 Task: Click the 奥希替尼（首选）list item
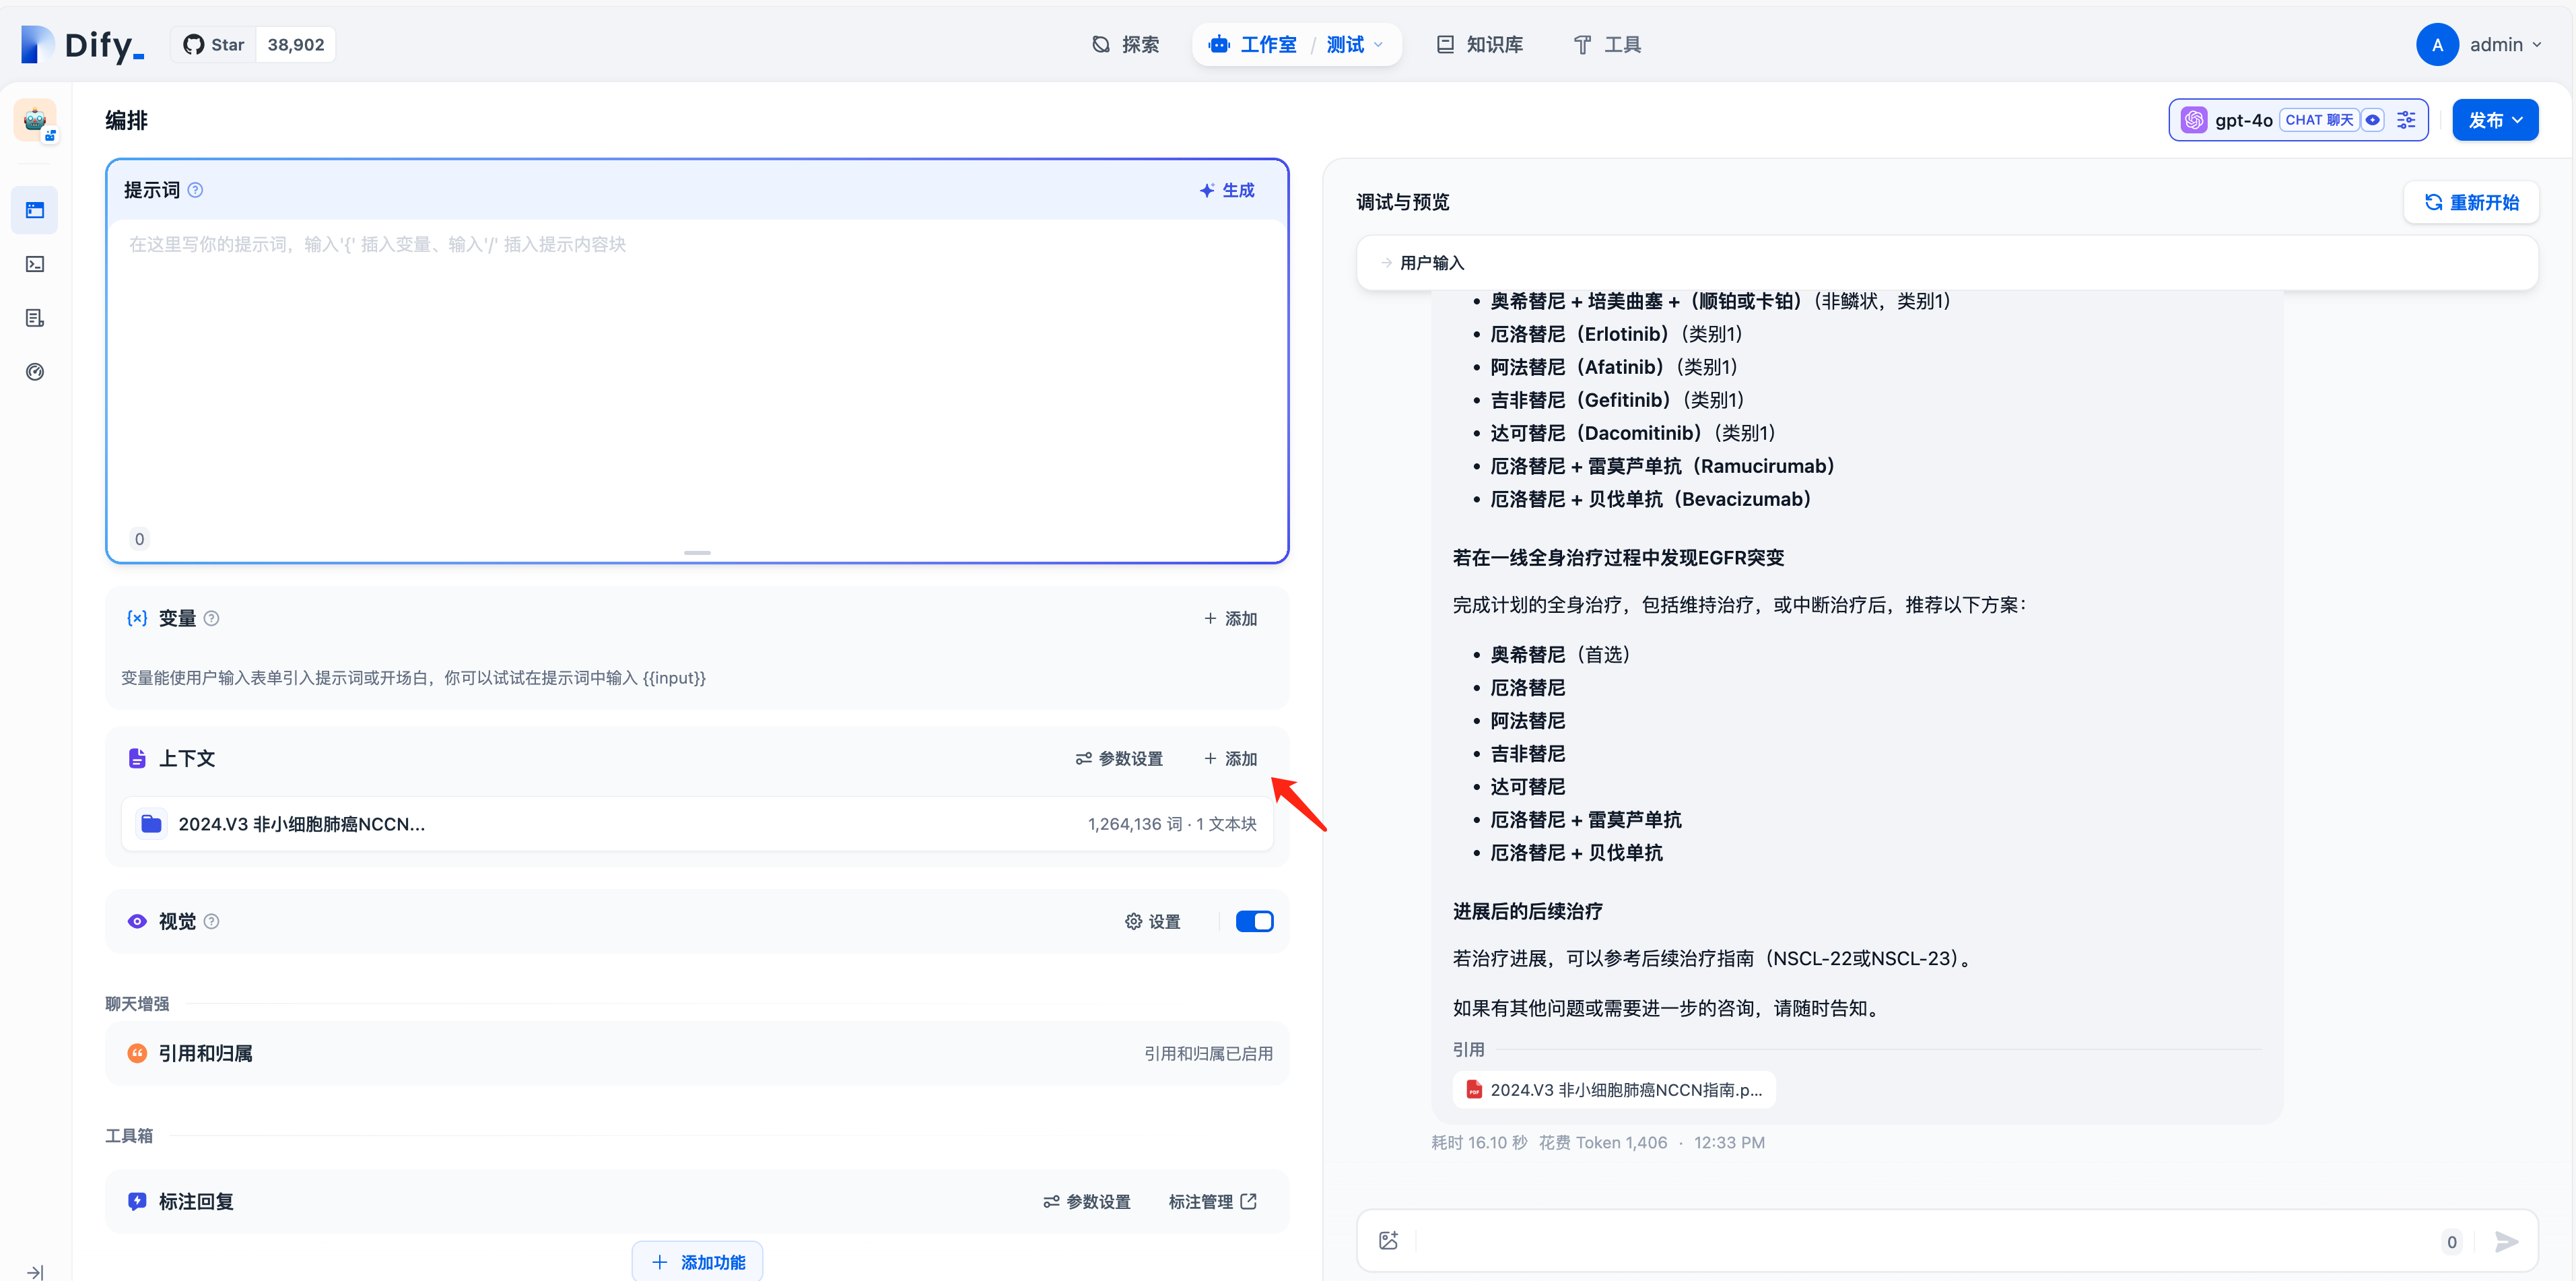[x=1561, y=654]
